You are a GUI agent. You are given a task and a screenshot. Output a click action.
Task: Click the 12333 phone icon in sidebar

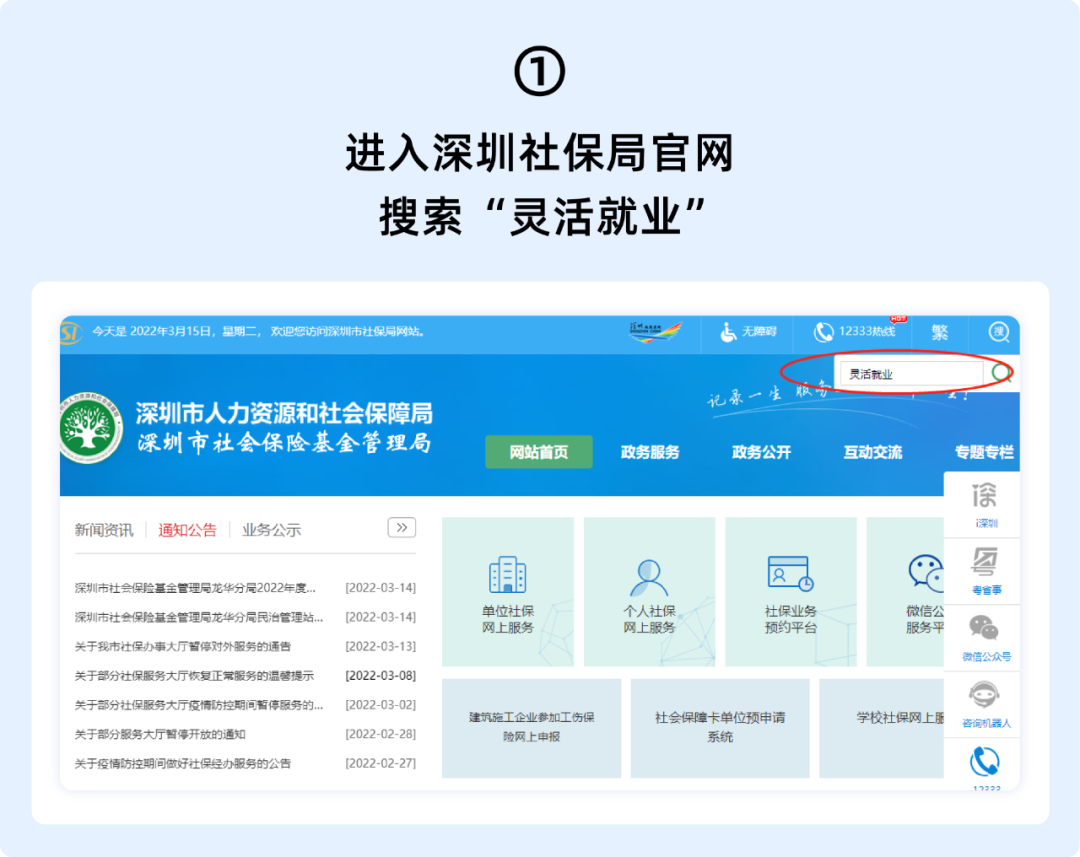click(x=983, y=762)
